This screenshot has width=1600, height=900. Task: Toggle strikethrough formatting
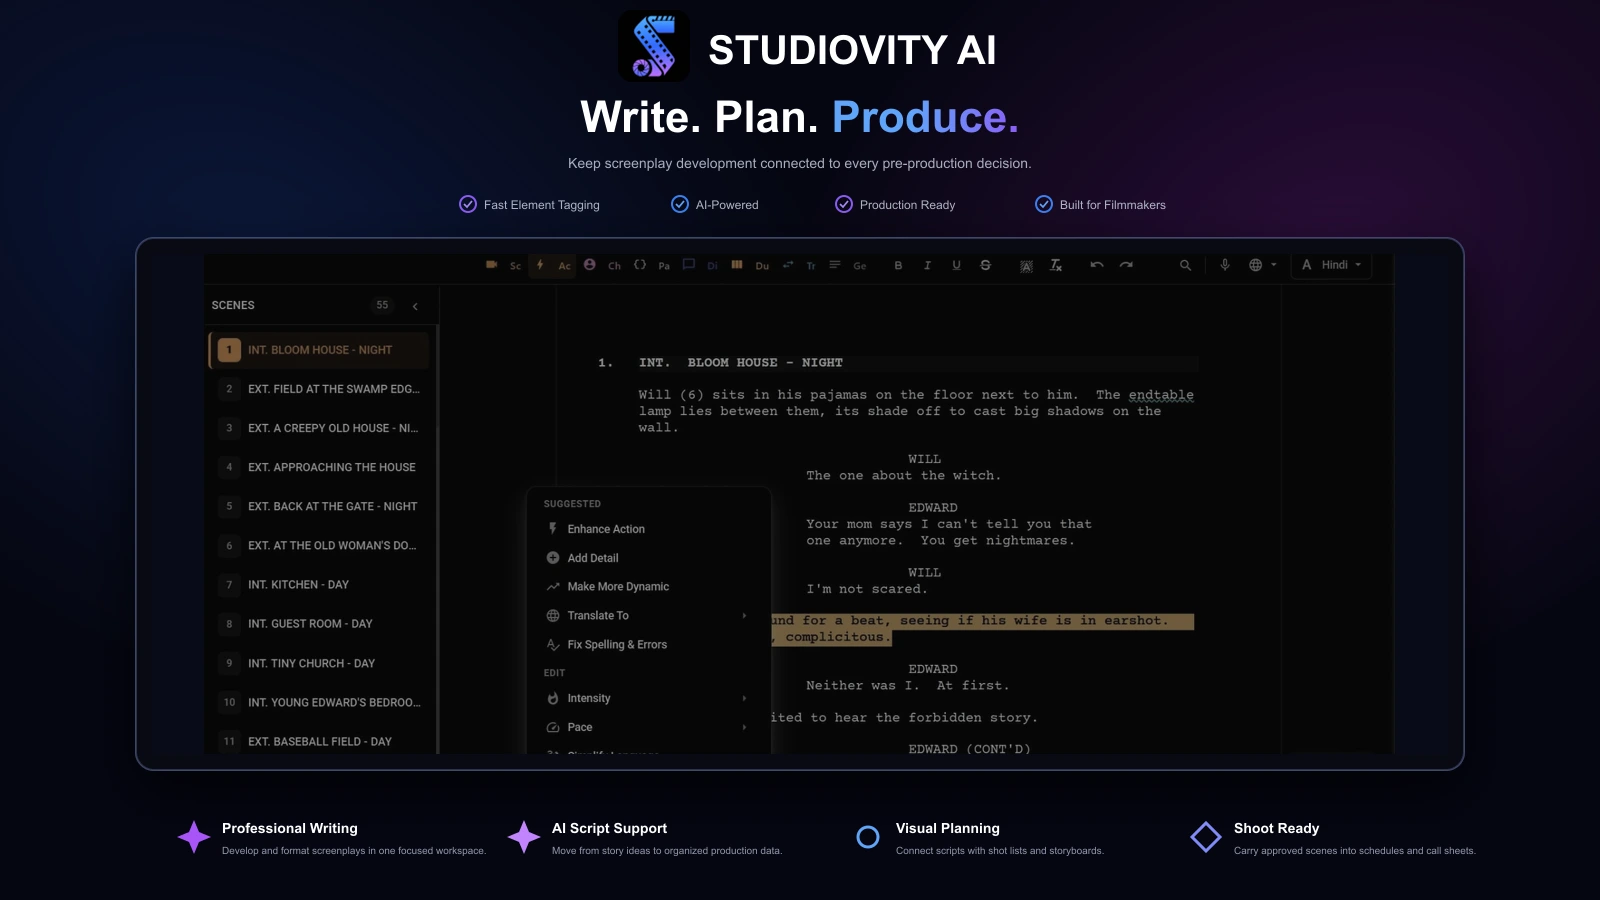coord(985,265)
